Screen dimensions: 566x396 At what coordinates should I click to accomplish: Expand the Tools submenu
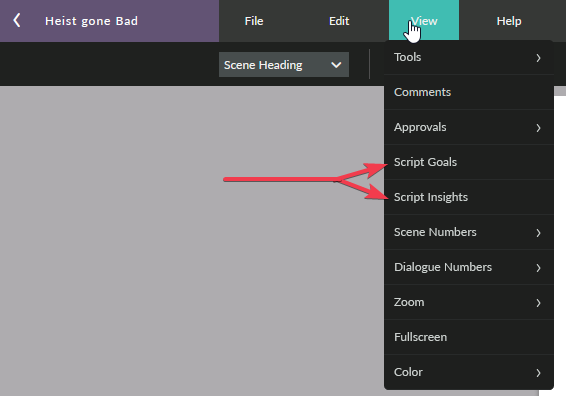(x=469, y=57)
